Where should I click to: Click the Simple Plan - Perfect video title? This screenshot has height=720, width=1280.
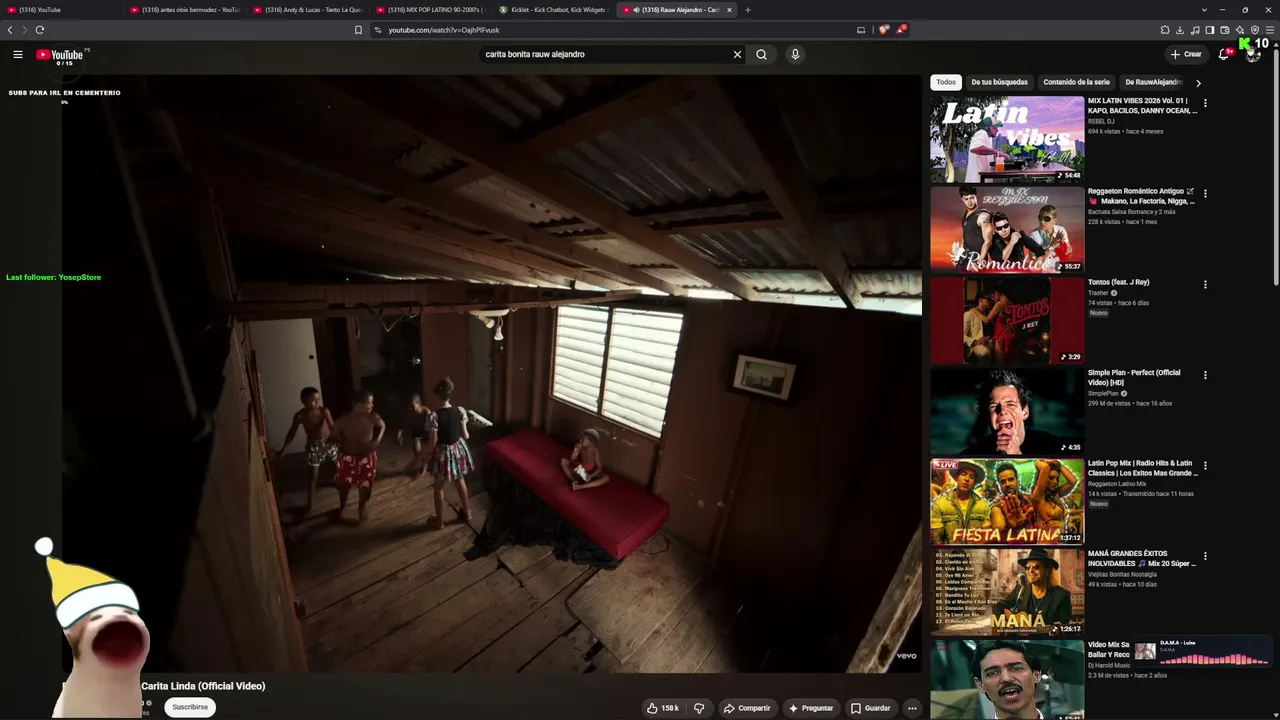[x=1134, y=377]
